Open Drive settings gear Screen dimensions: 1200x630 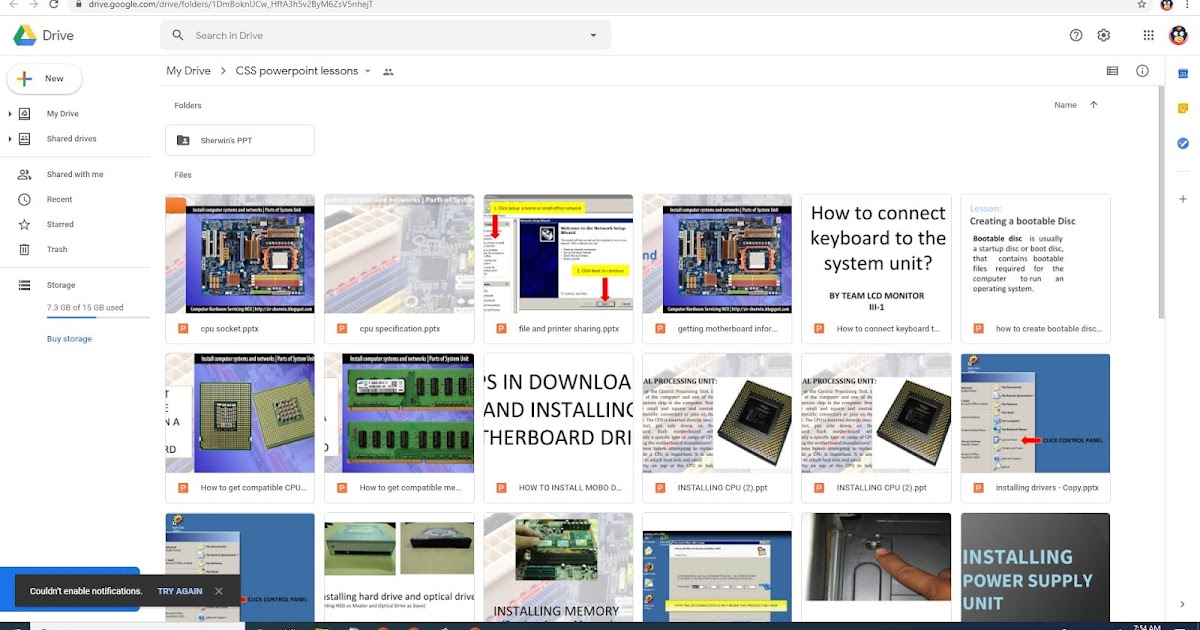pyautogui.click(x=1103, y=34)
